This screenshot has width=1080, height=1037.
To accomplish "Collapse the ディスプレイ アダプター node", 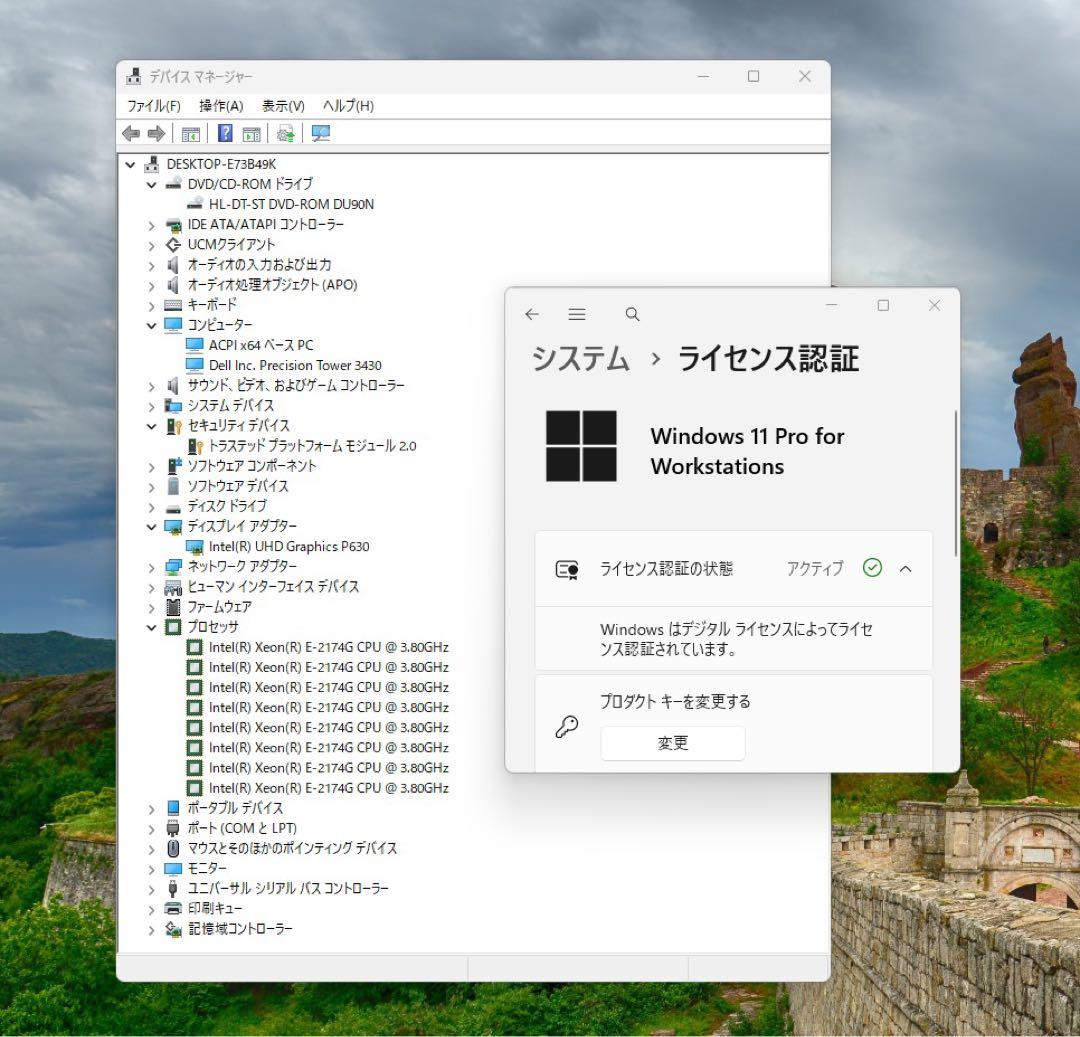I will 152,527.
